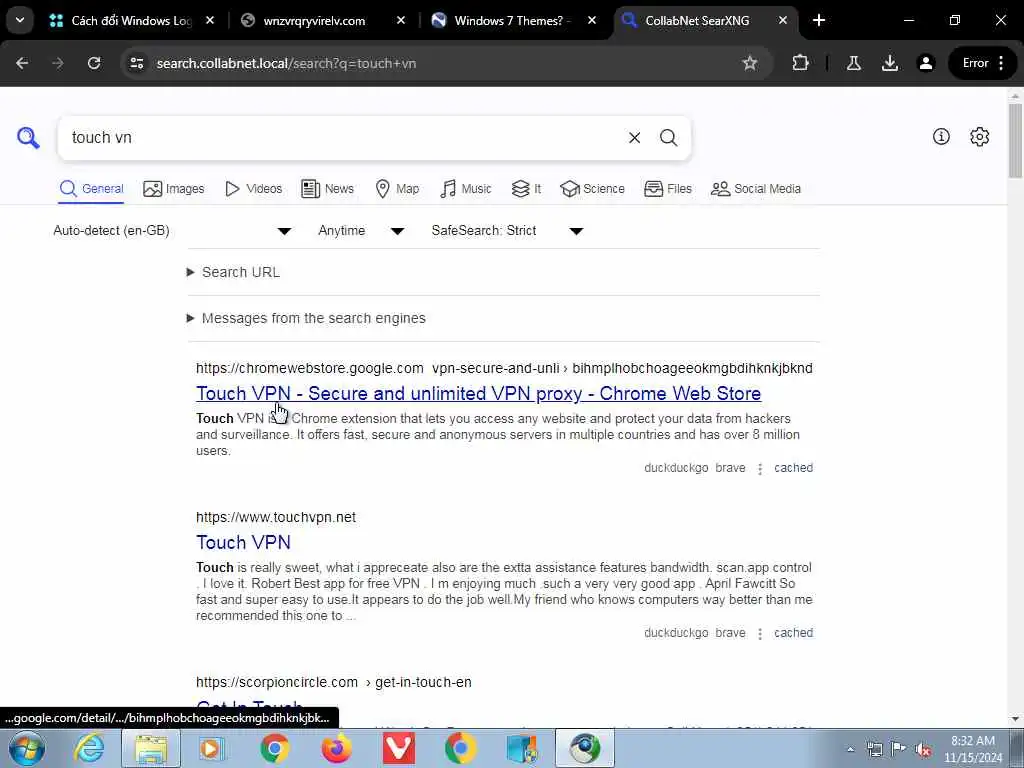Screen dimensions: 1024x768
Task: Select the Social Media category
Action: [756, 189]
